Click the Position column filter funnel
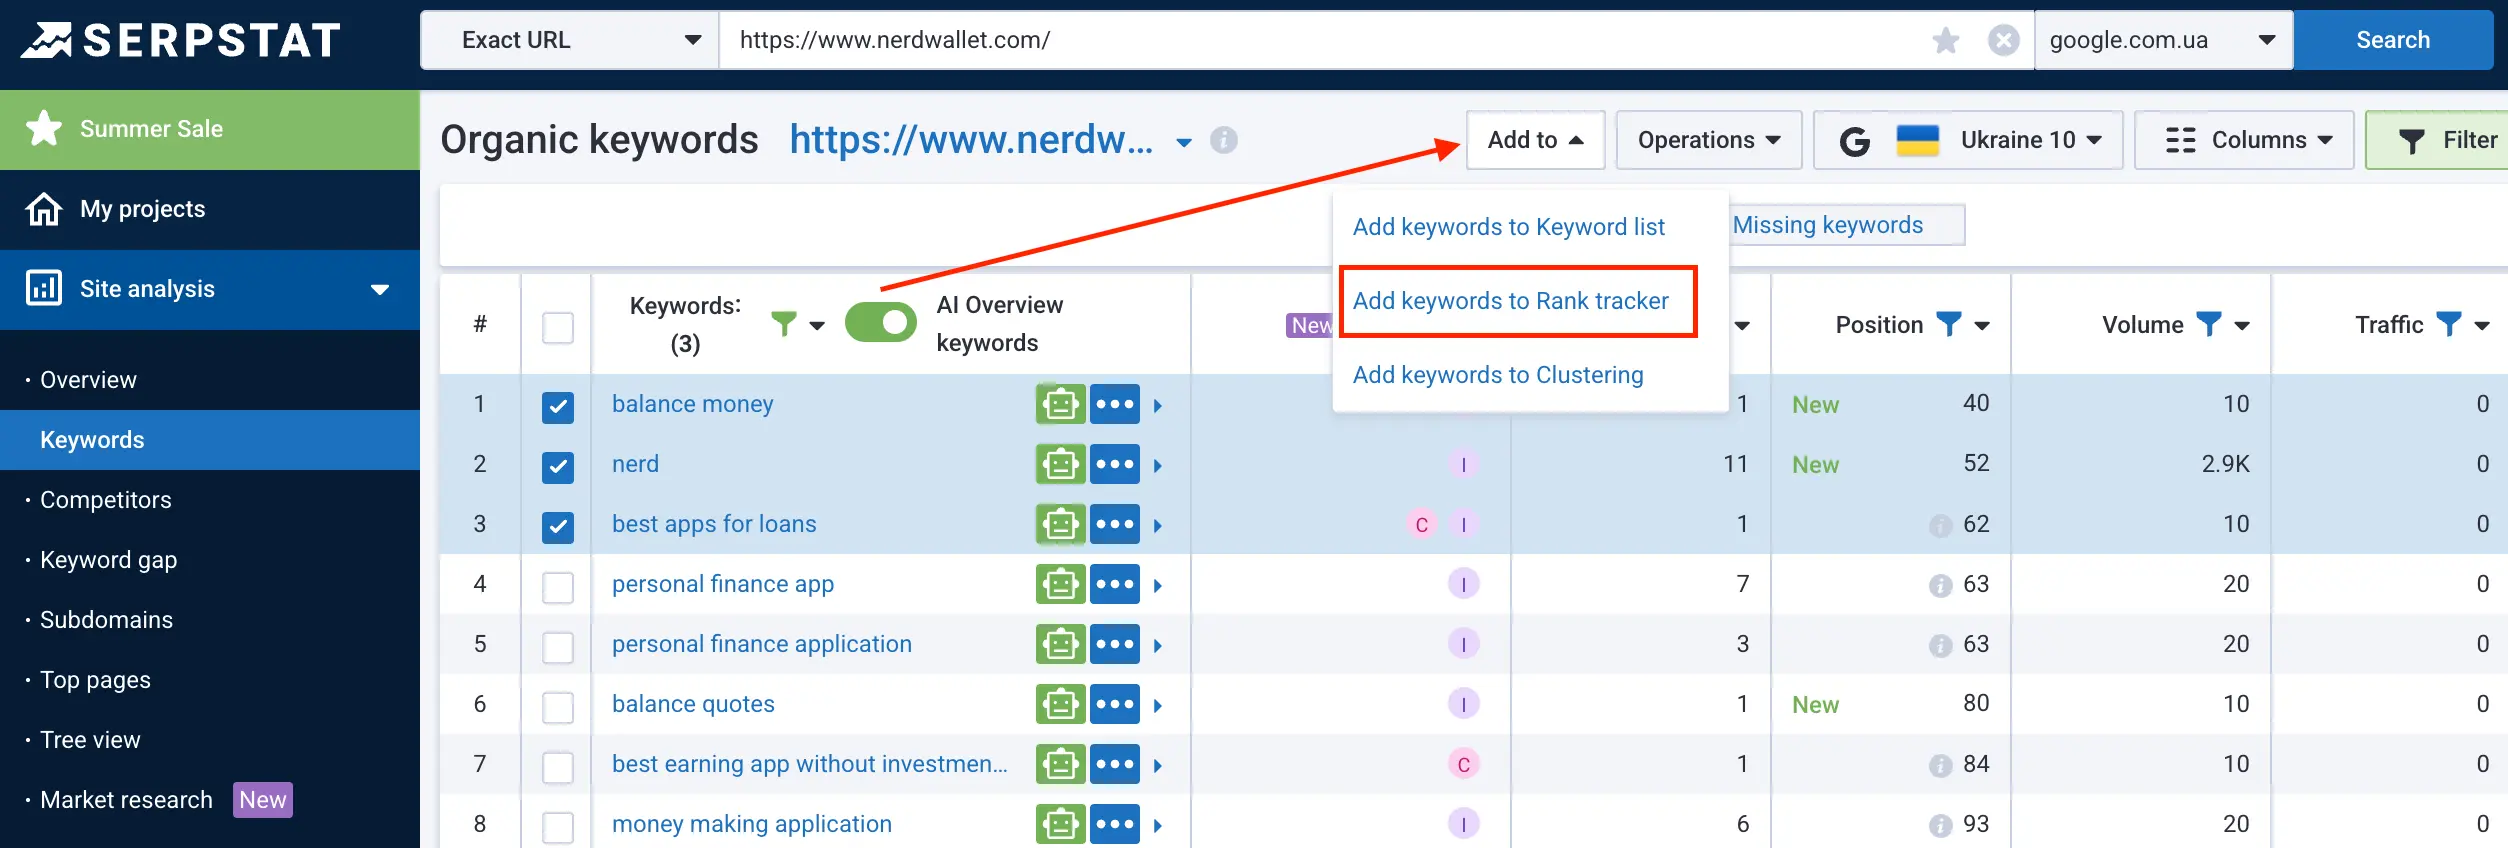This screenshot has width=2508, height=848. 1949,324
